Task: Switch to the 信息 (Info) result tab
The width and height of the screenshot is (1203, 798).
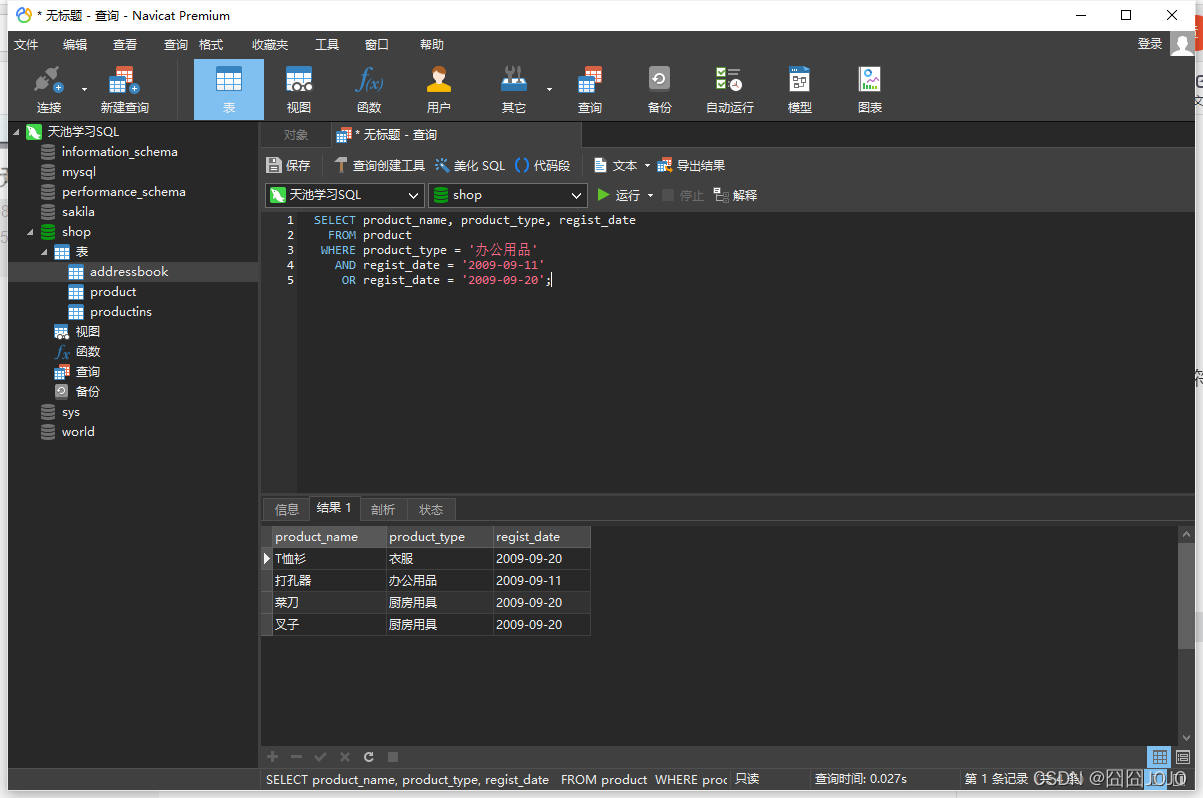Action: (x=287, y=509)
